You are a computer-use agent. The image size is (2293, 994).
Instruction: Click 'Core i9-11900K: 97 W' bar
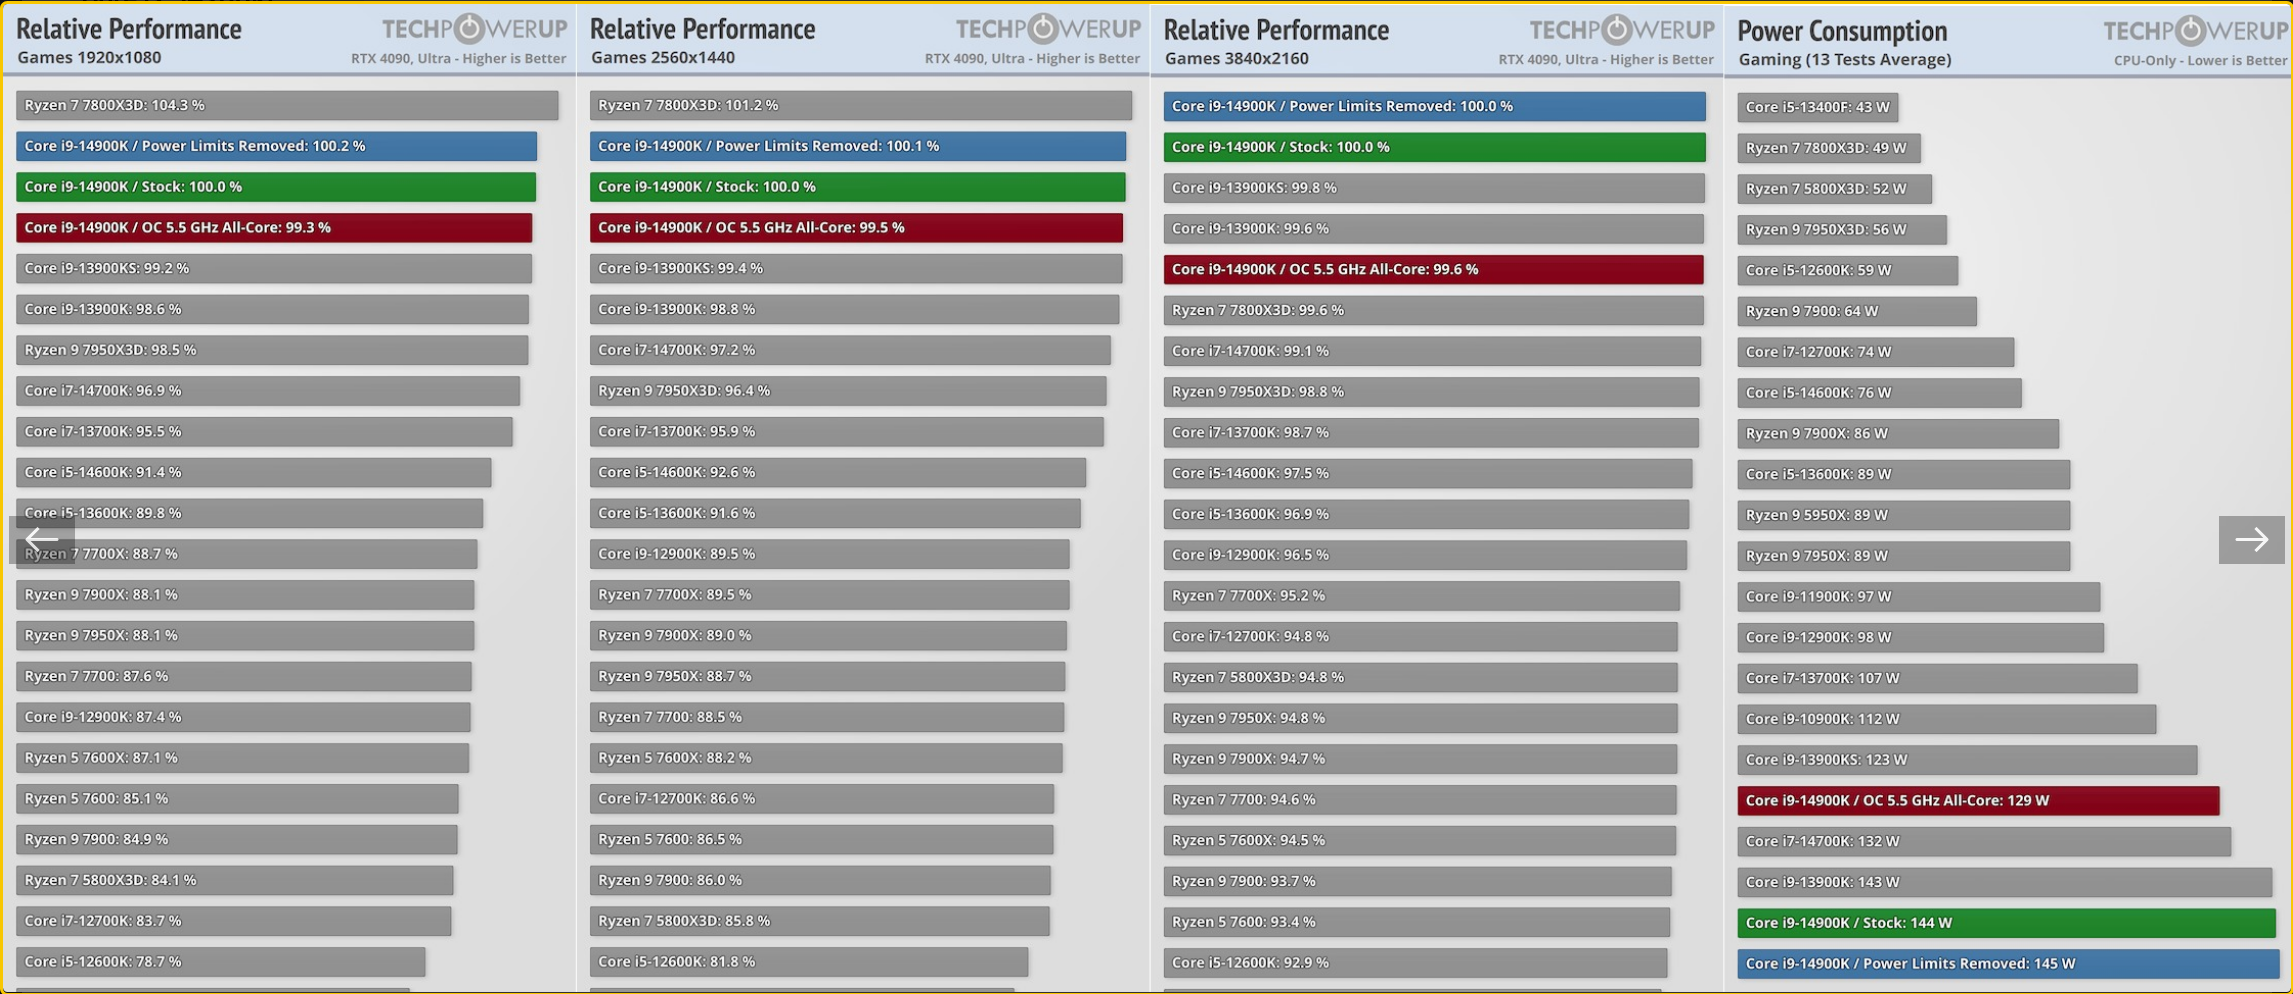1919,597
